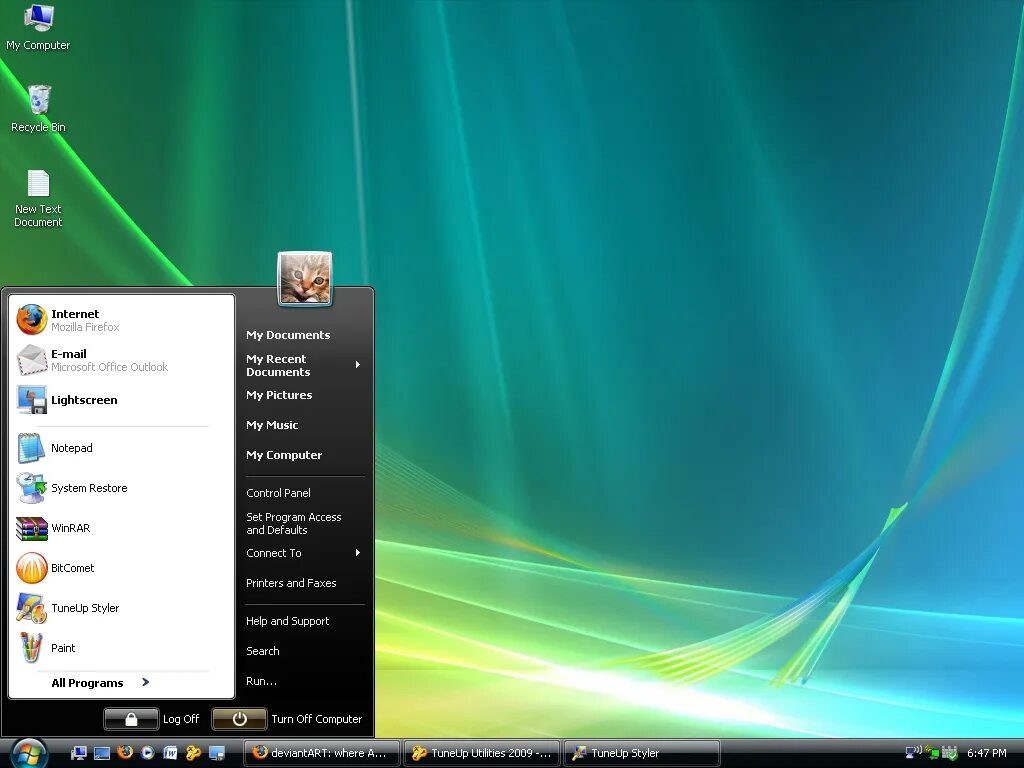Switch to TuneUp Styler taskbar window

(641, 753)
